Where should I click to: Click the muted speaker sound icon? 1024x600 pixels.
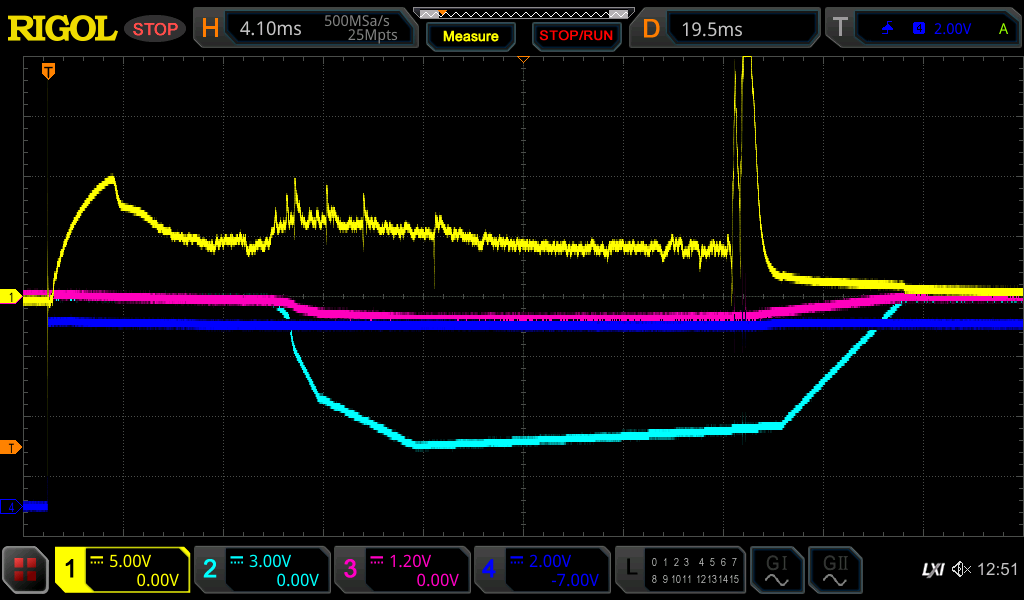click(962, 570)
